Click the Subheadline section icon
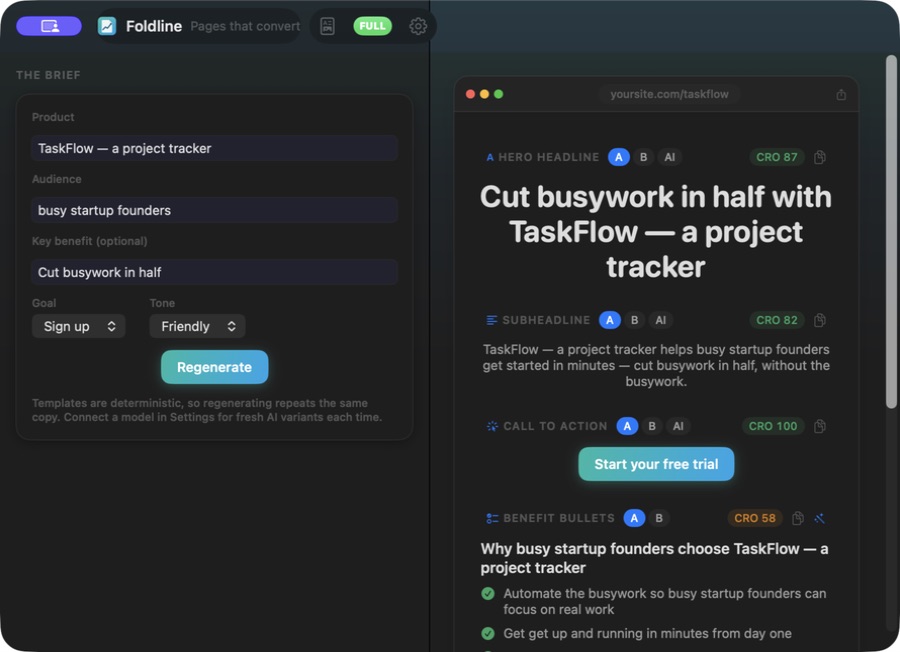 click(491, 320)
